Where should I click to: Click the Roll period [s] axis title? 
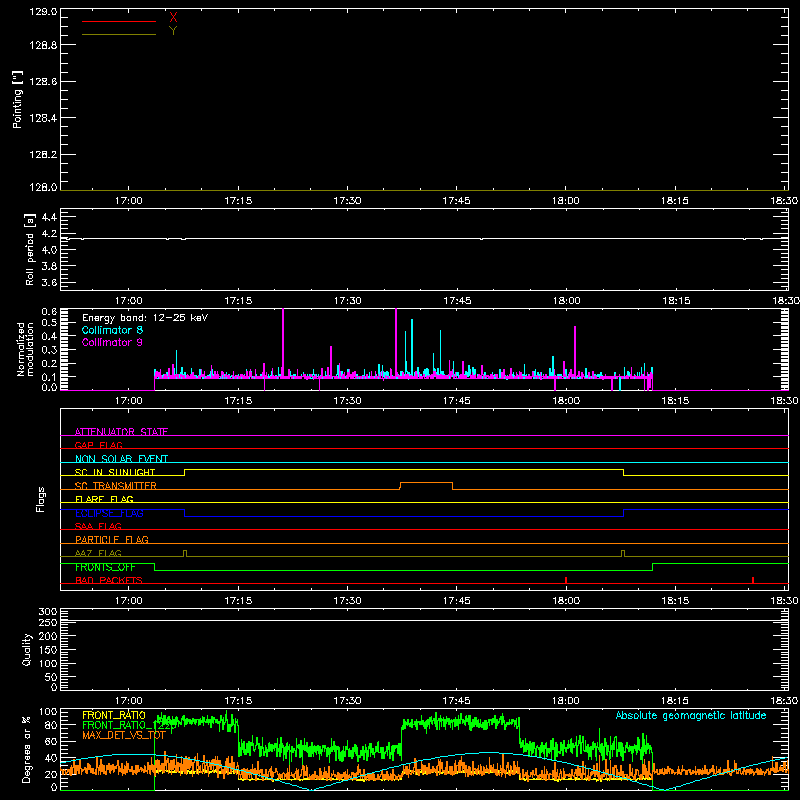coord(30,249)
